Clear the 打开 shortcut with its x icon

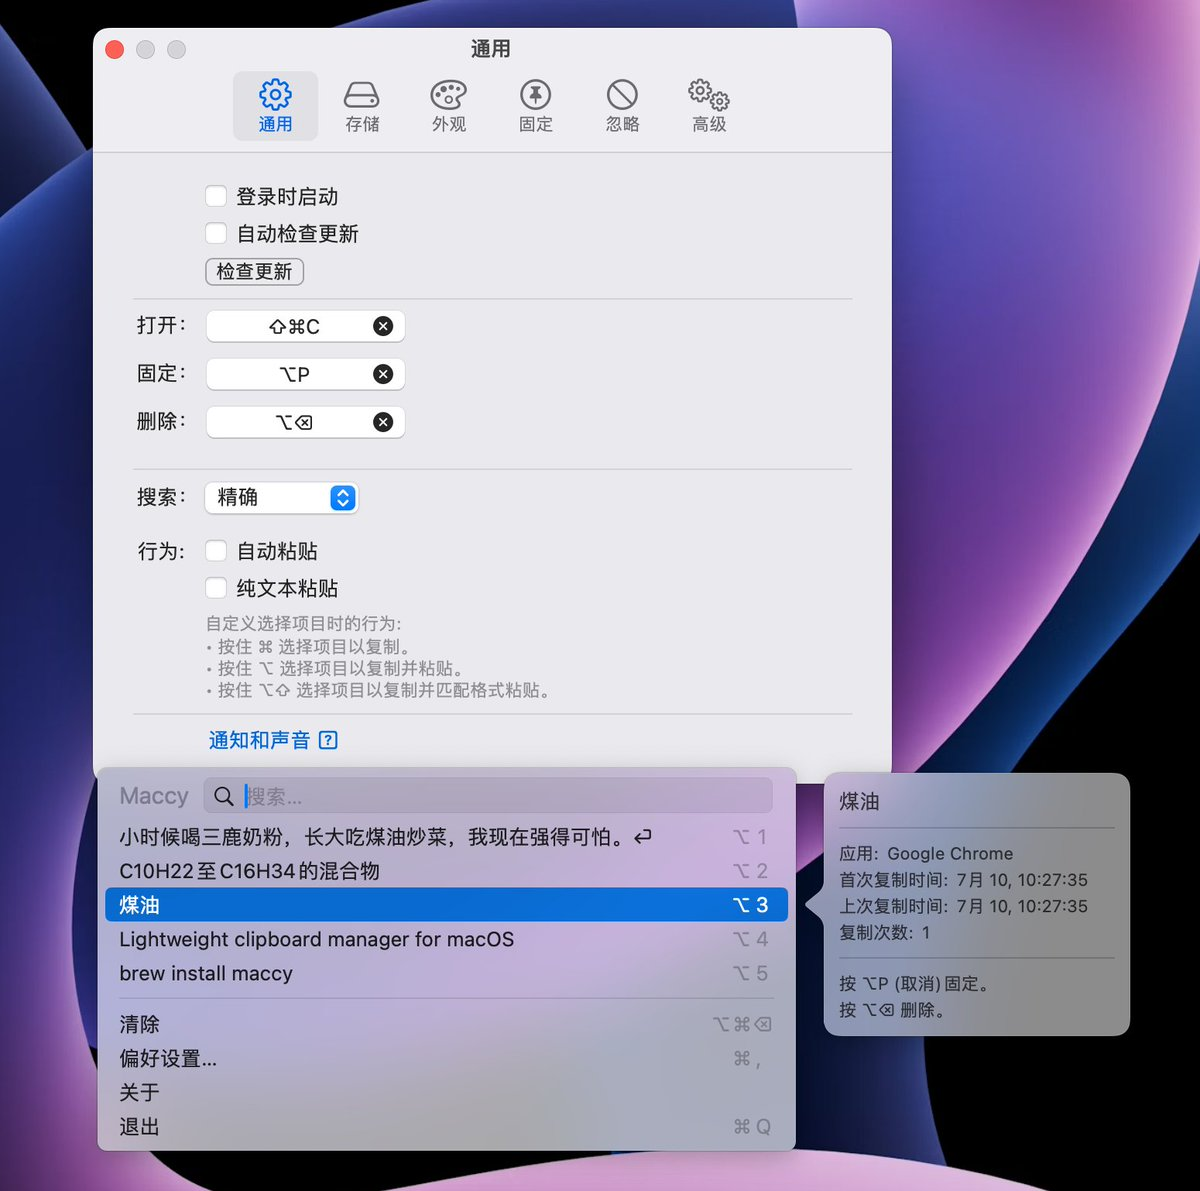pos(383,326)
